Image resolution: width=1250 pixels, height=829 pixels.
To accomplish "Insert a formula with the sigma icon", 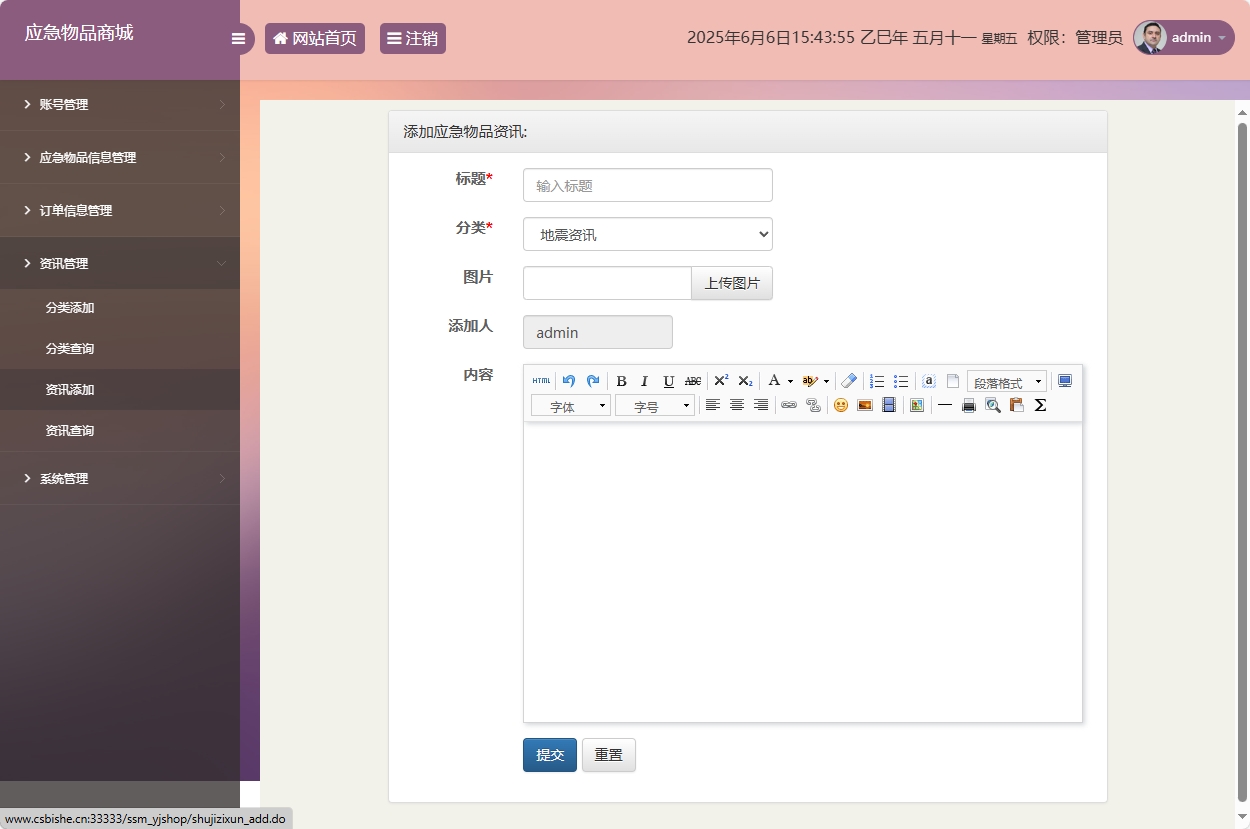I will 1040,405.
